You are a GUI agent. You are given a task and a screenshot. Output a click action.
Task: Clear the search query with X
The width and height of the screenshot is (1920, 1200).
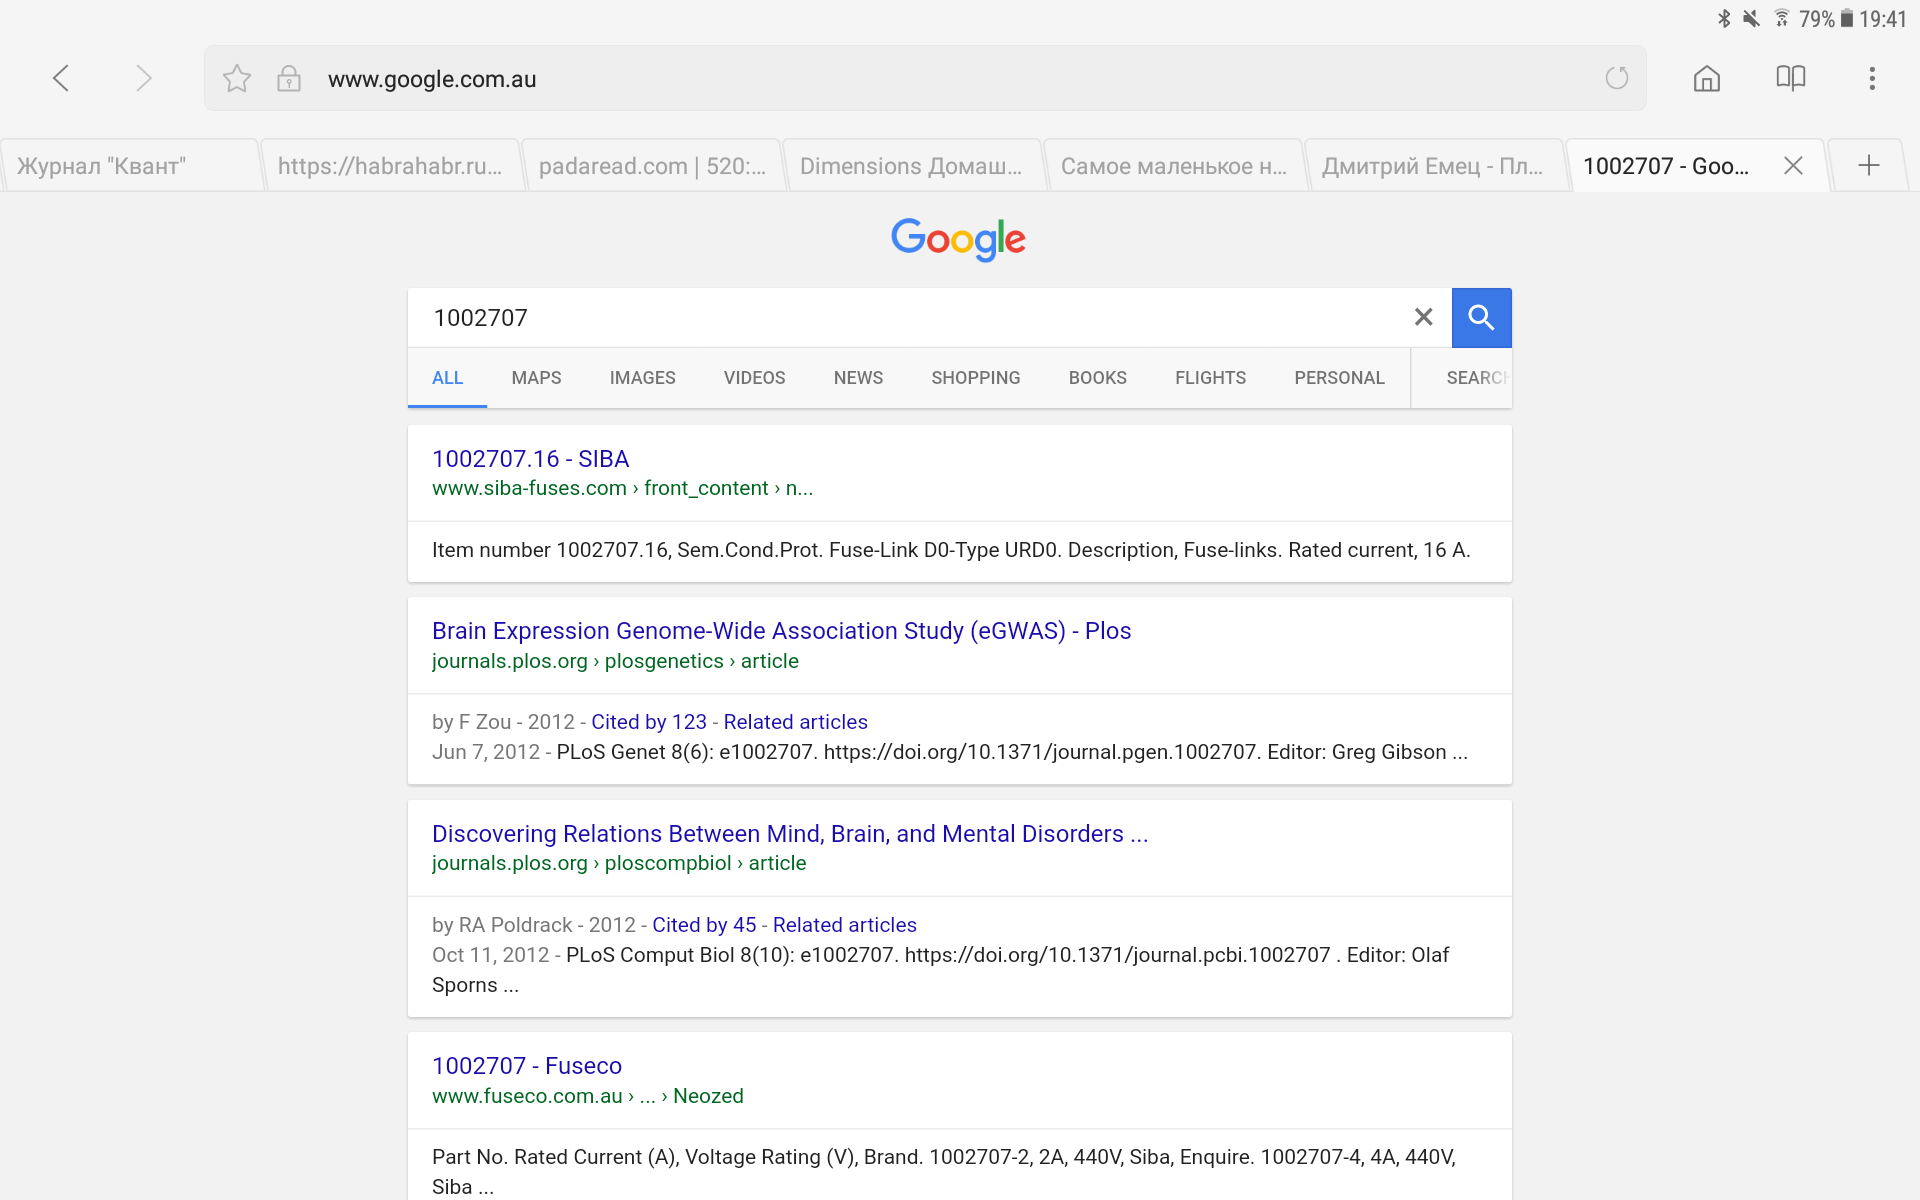[1423, 317]
